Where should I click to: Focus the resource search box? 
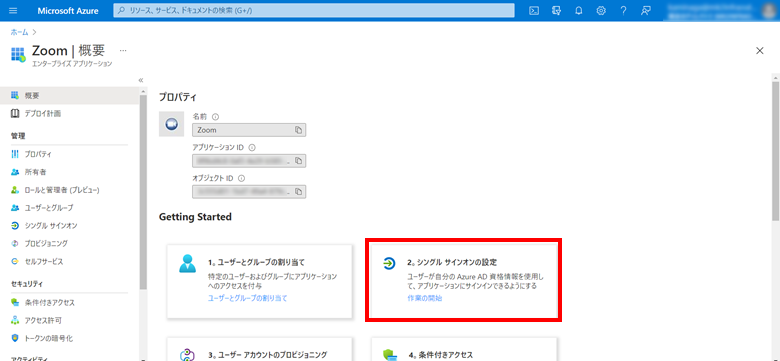[x=314, y=10]
